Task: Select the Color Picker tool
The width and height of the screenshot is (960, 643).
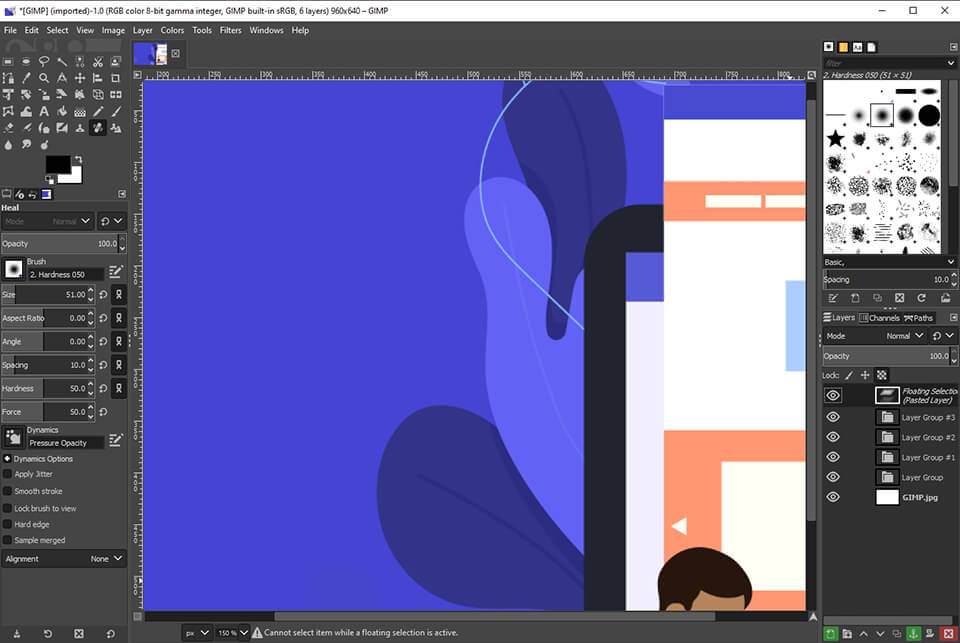Action: (x=26, y=78)
